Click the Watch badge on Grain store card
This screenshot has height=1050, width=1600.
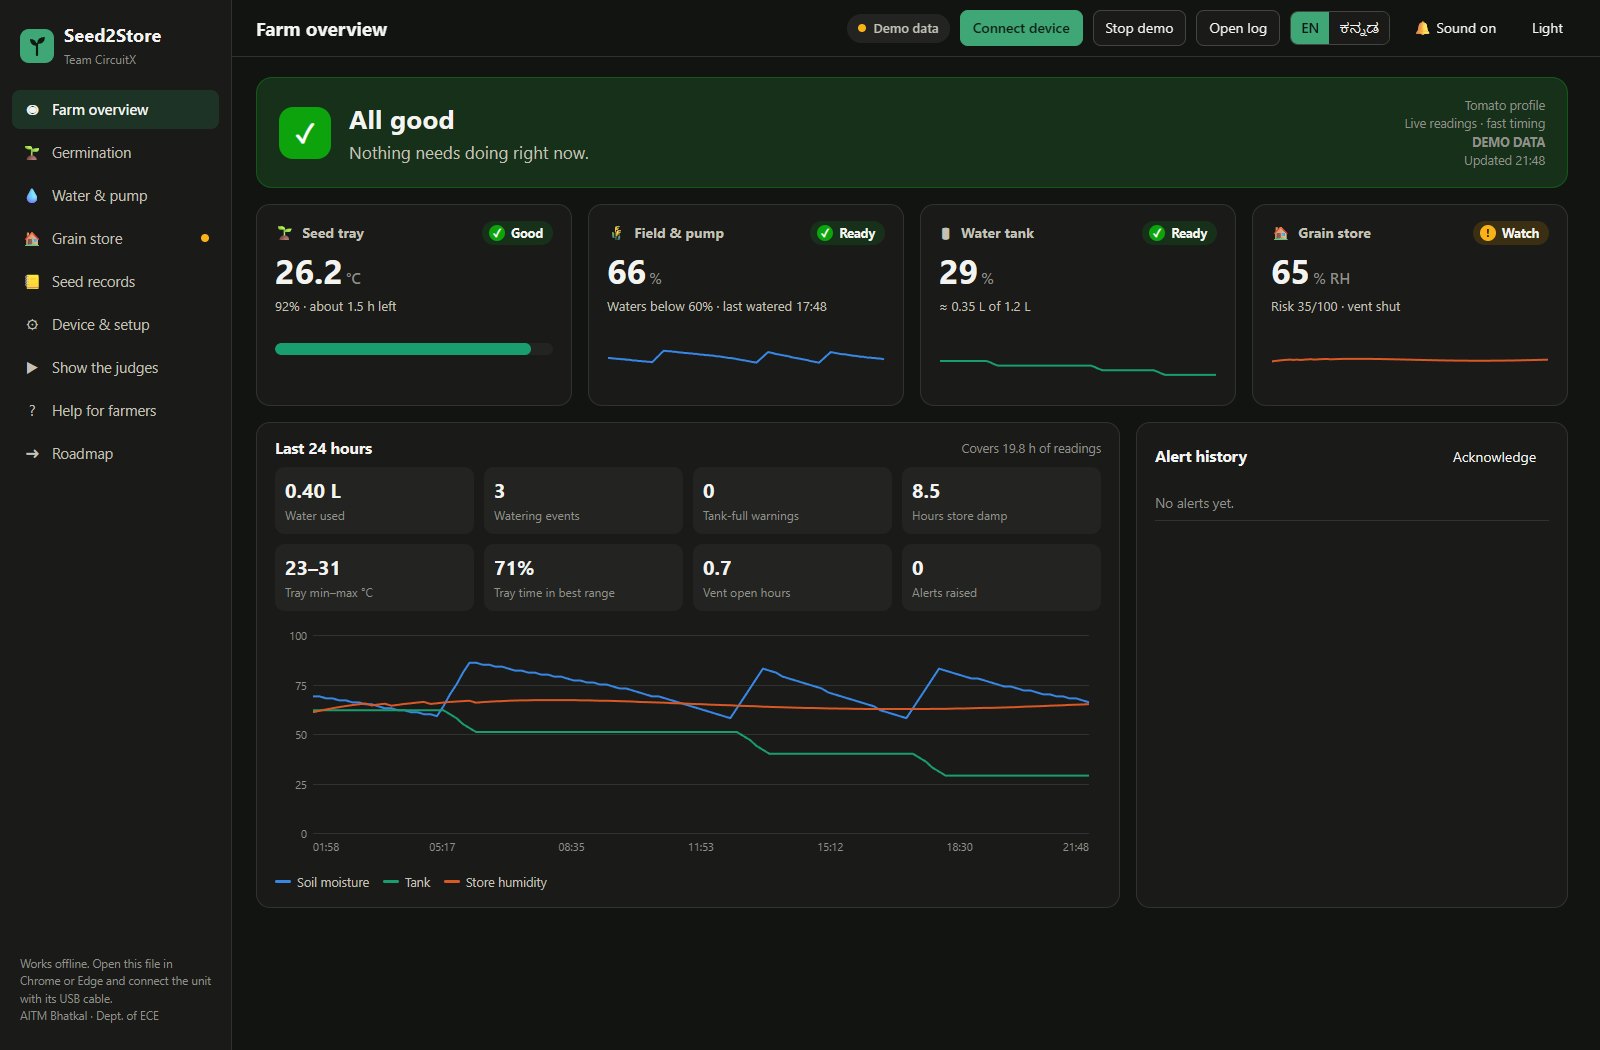point(1510,233)
